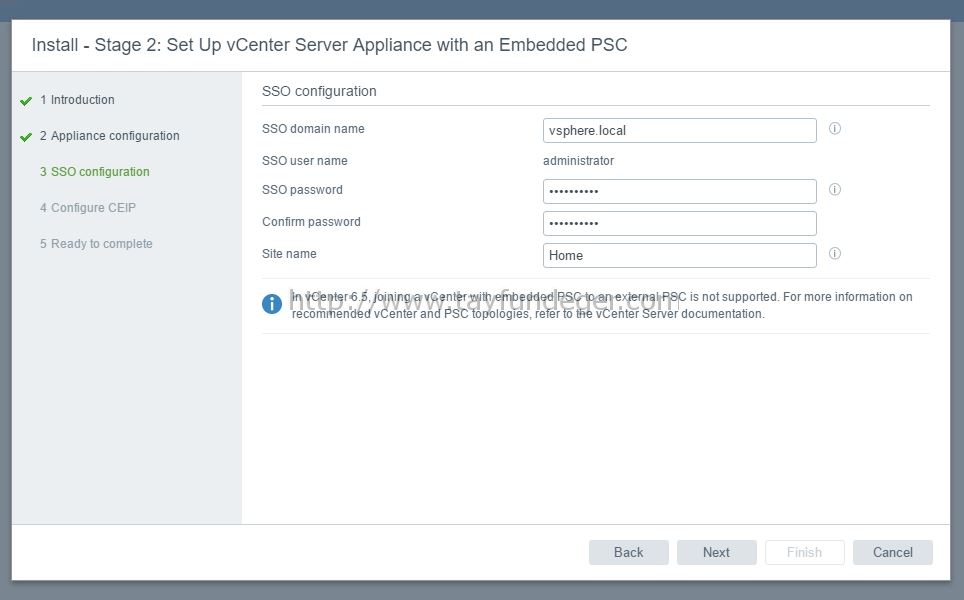
Task: Click the info icon beside SSO password
Action: (834, 189)
